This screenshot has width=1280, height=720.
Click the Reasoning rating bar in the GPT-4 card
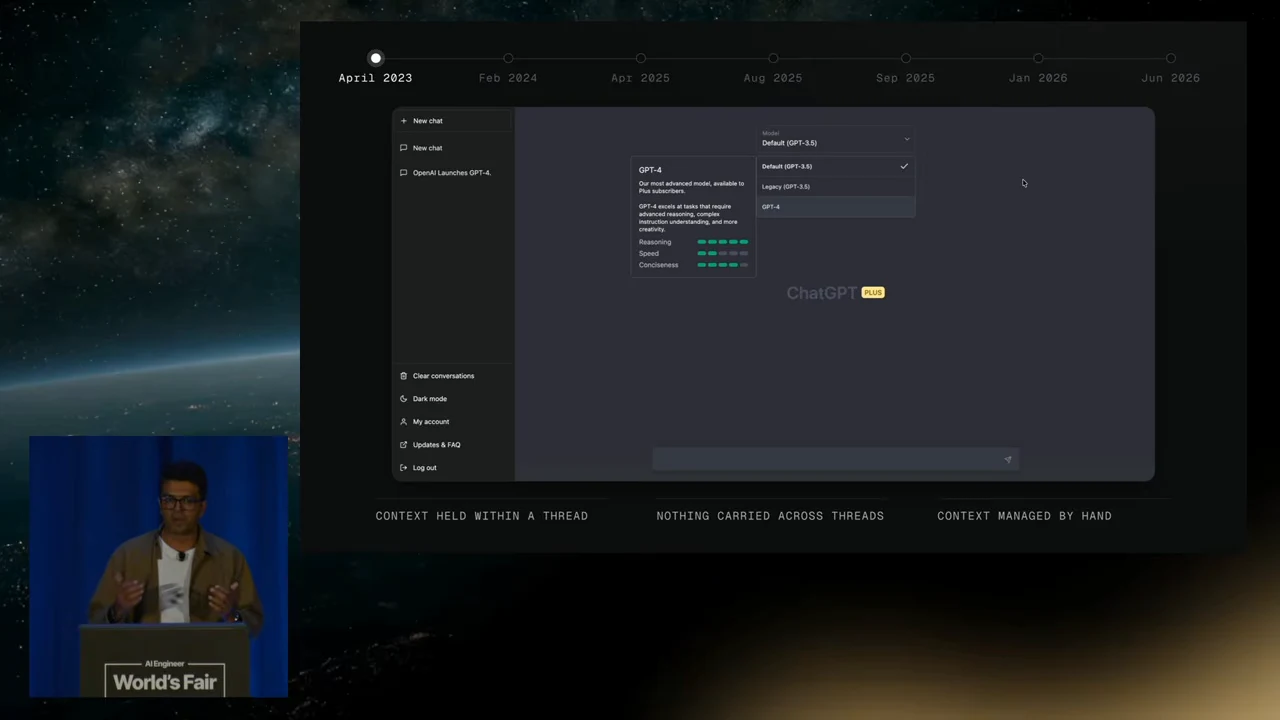pyautogui.click(x=723, y=242)
